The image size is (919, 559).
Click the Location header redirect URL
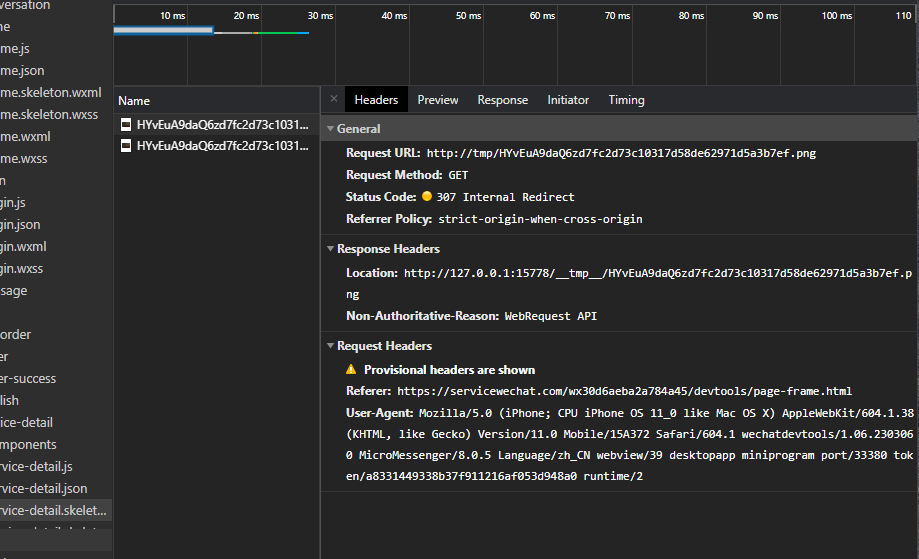(x=657, y=273)
